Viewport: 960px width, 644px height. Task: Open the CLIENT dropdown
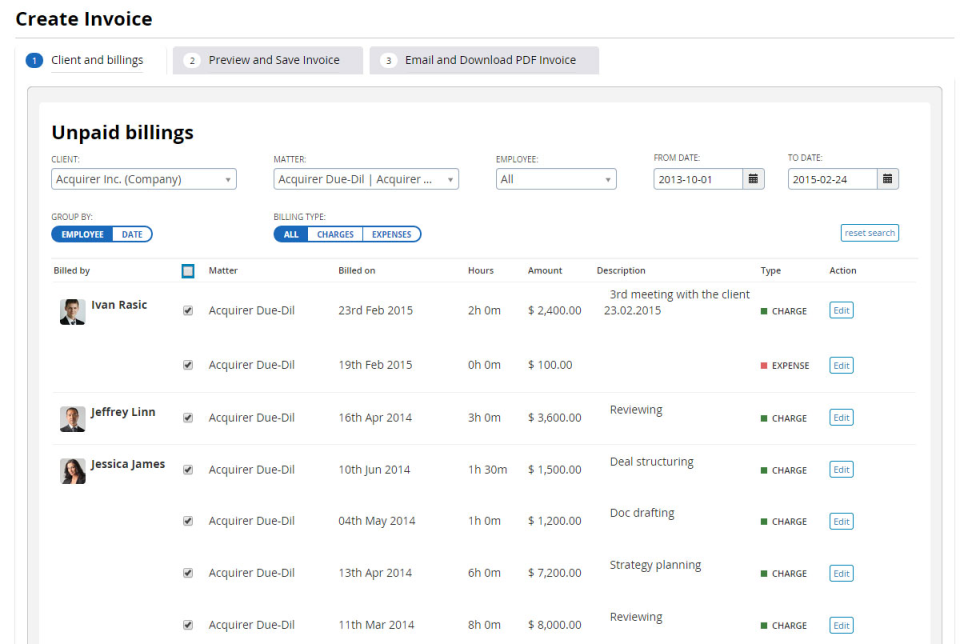[143, 178]
